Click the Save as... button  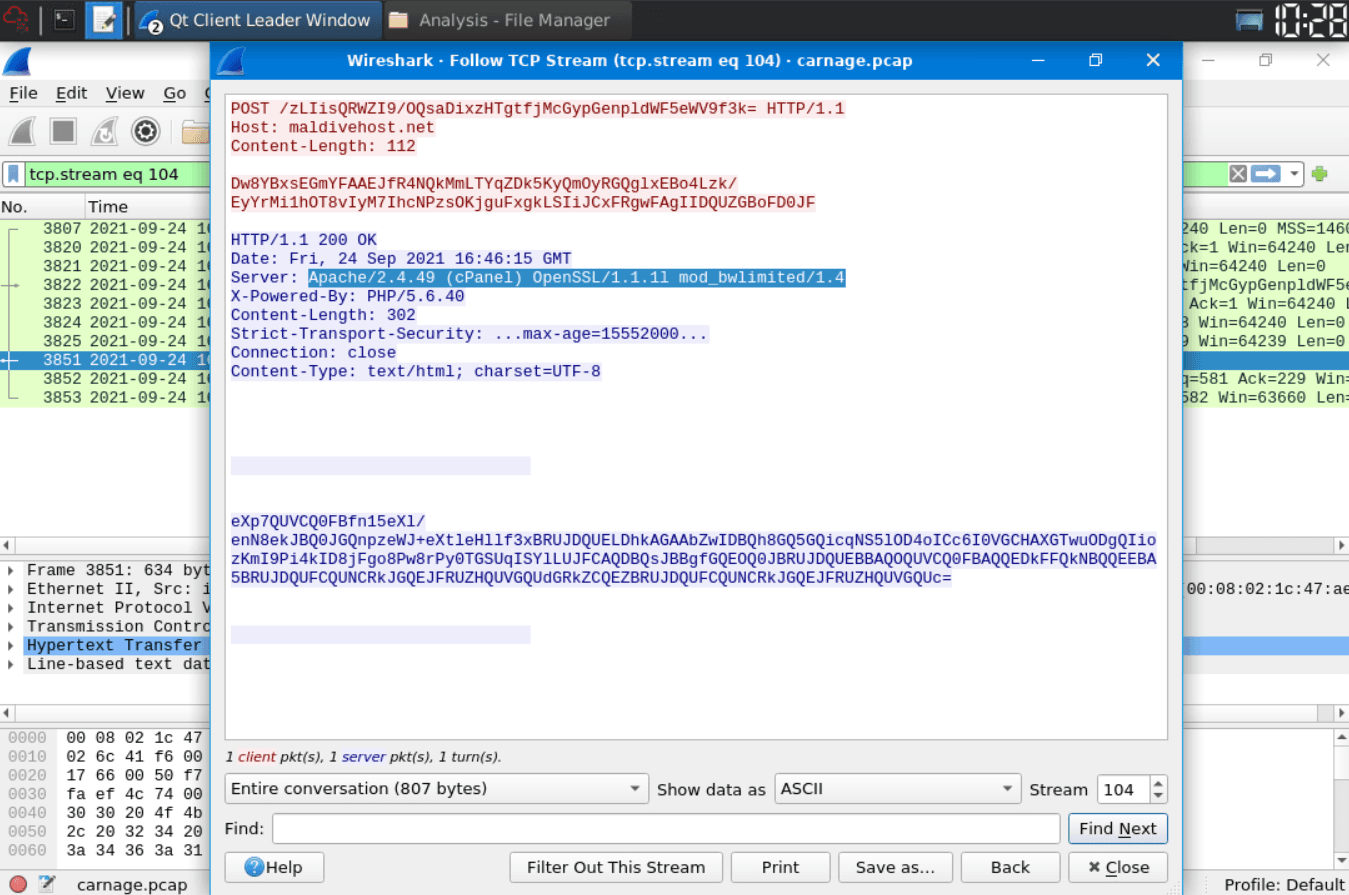pyautogui.click(x=895, y=867)
